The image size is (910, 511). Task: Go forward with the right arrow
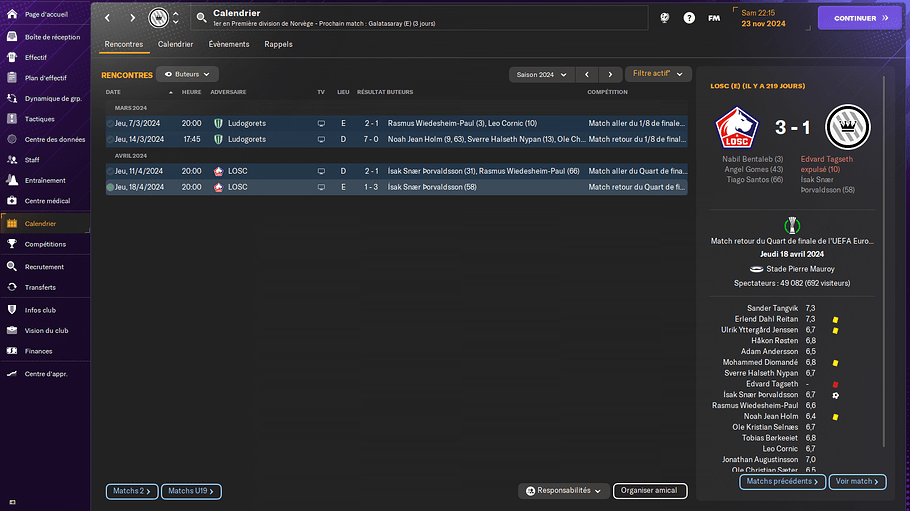(x=132, y=18)
